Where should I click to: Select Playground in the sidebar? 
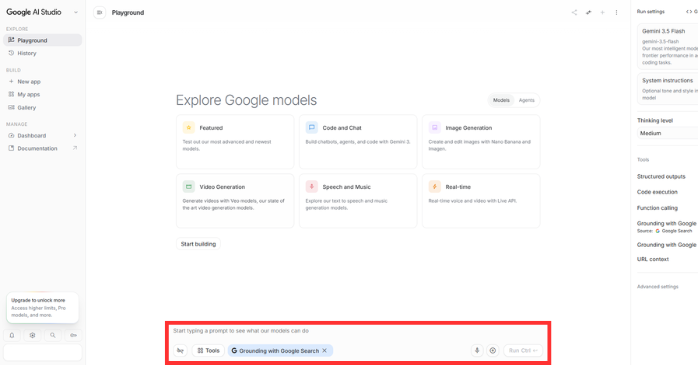[43, 40]
